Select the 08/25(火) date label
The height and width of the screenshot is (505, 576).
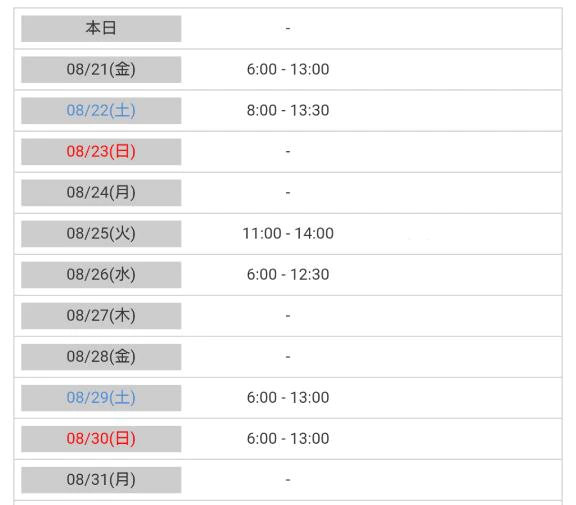pos(101,234)
